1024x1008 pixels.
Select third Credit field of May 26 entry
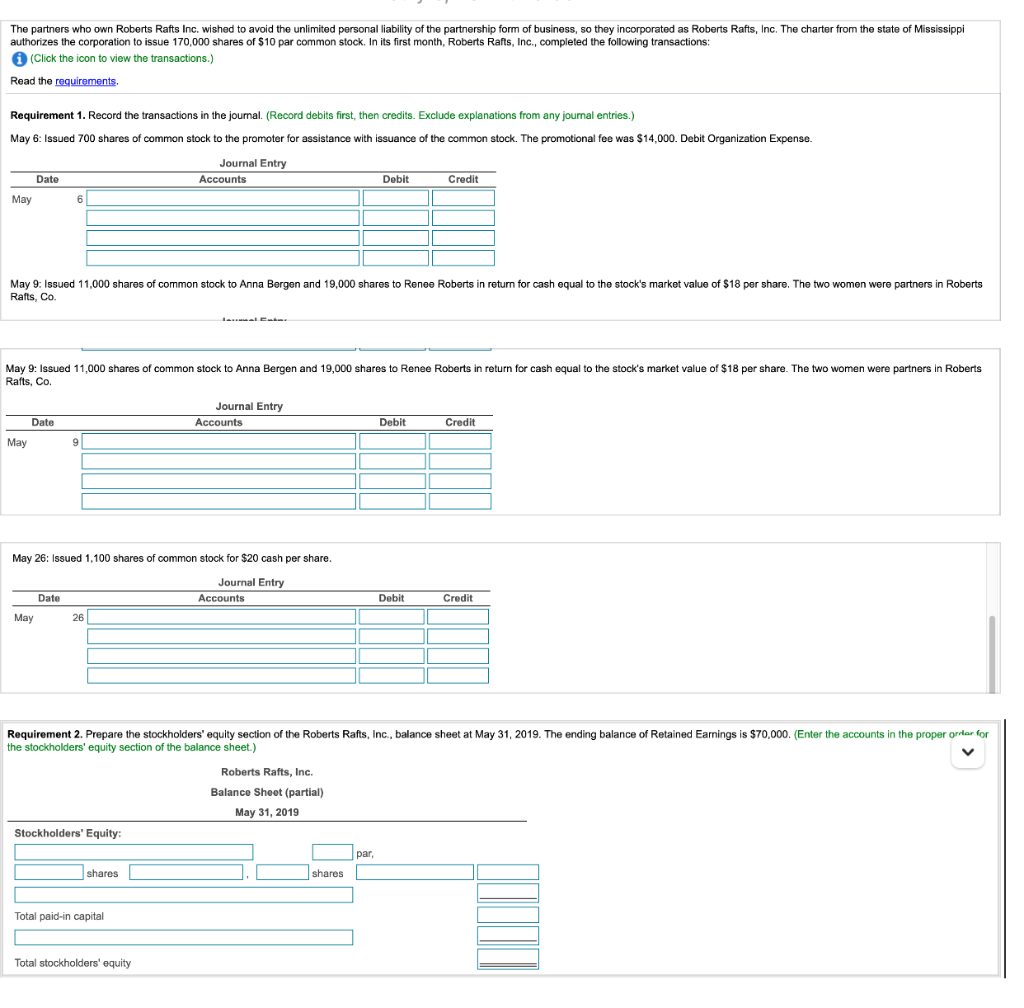point(458,656)
